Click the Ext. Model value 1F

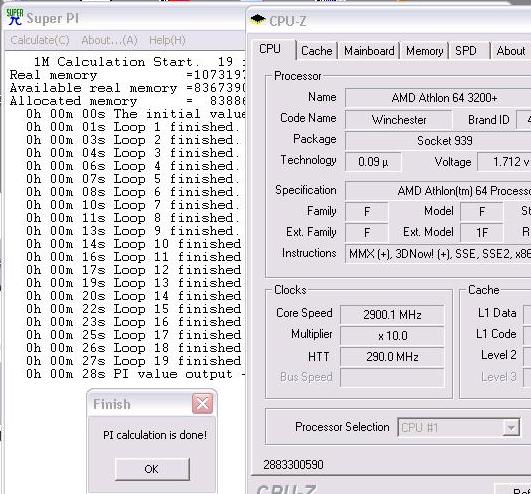tap(482, 233)
